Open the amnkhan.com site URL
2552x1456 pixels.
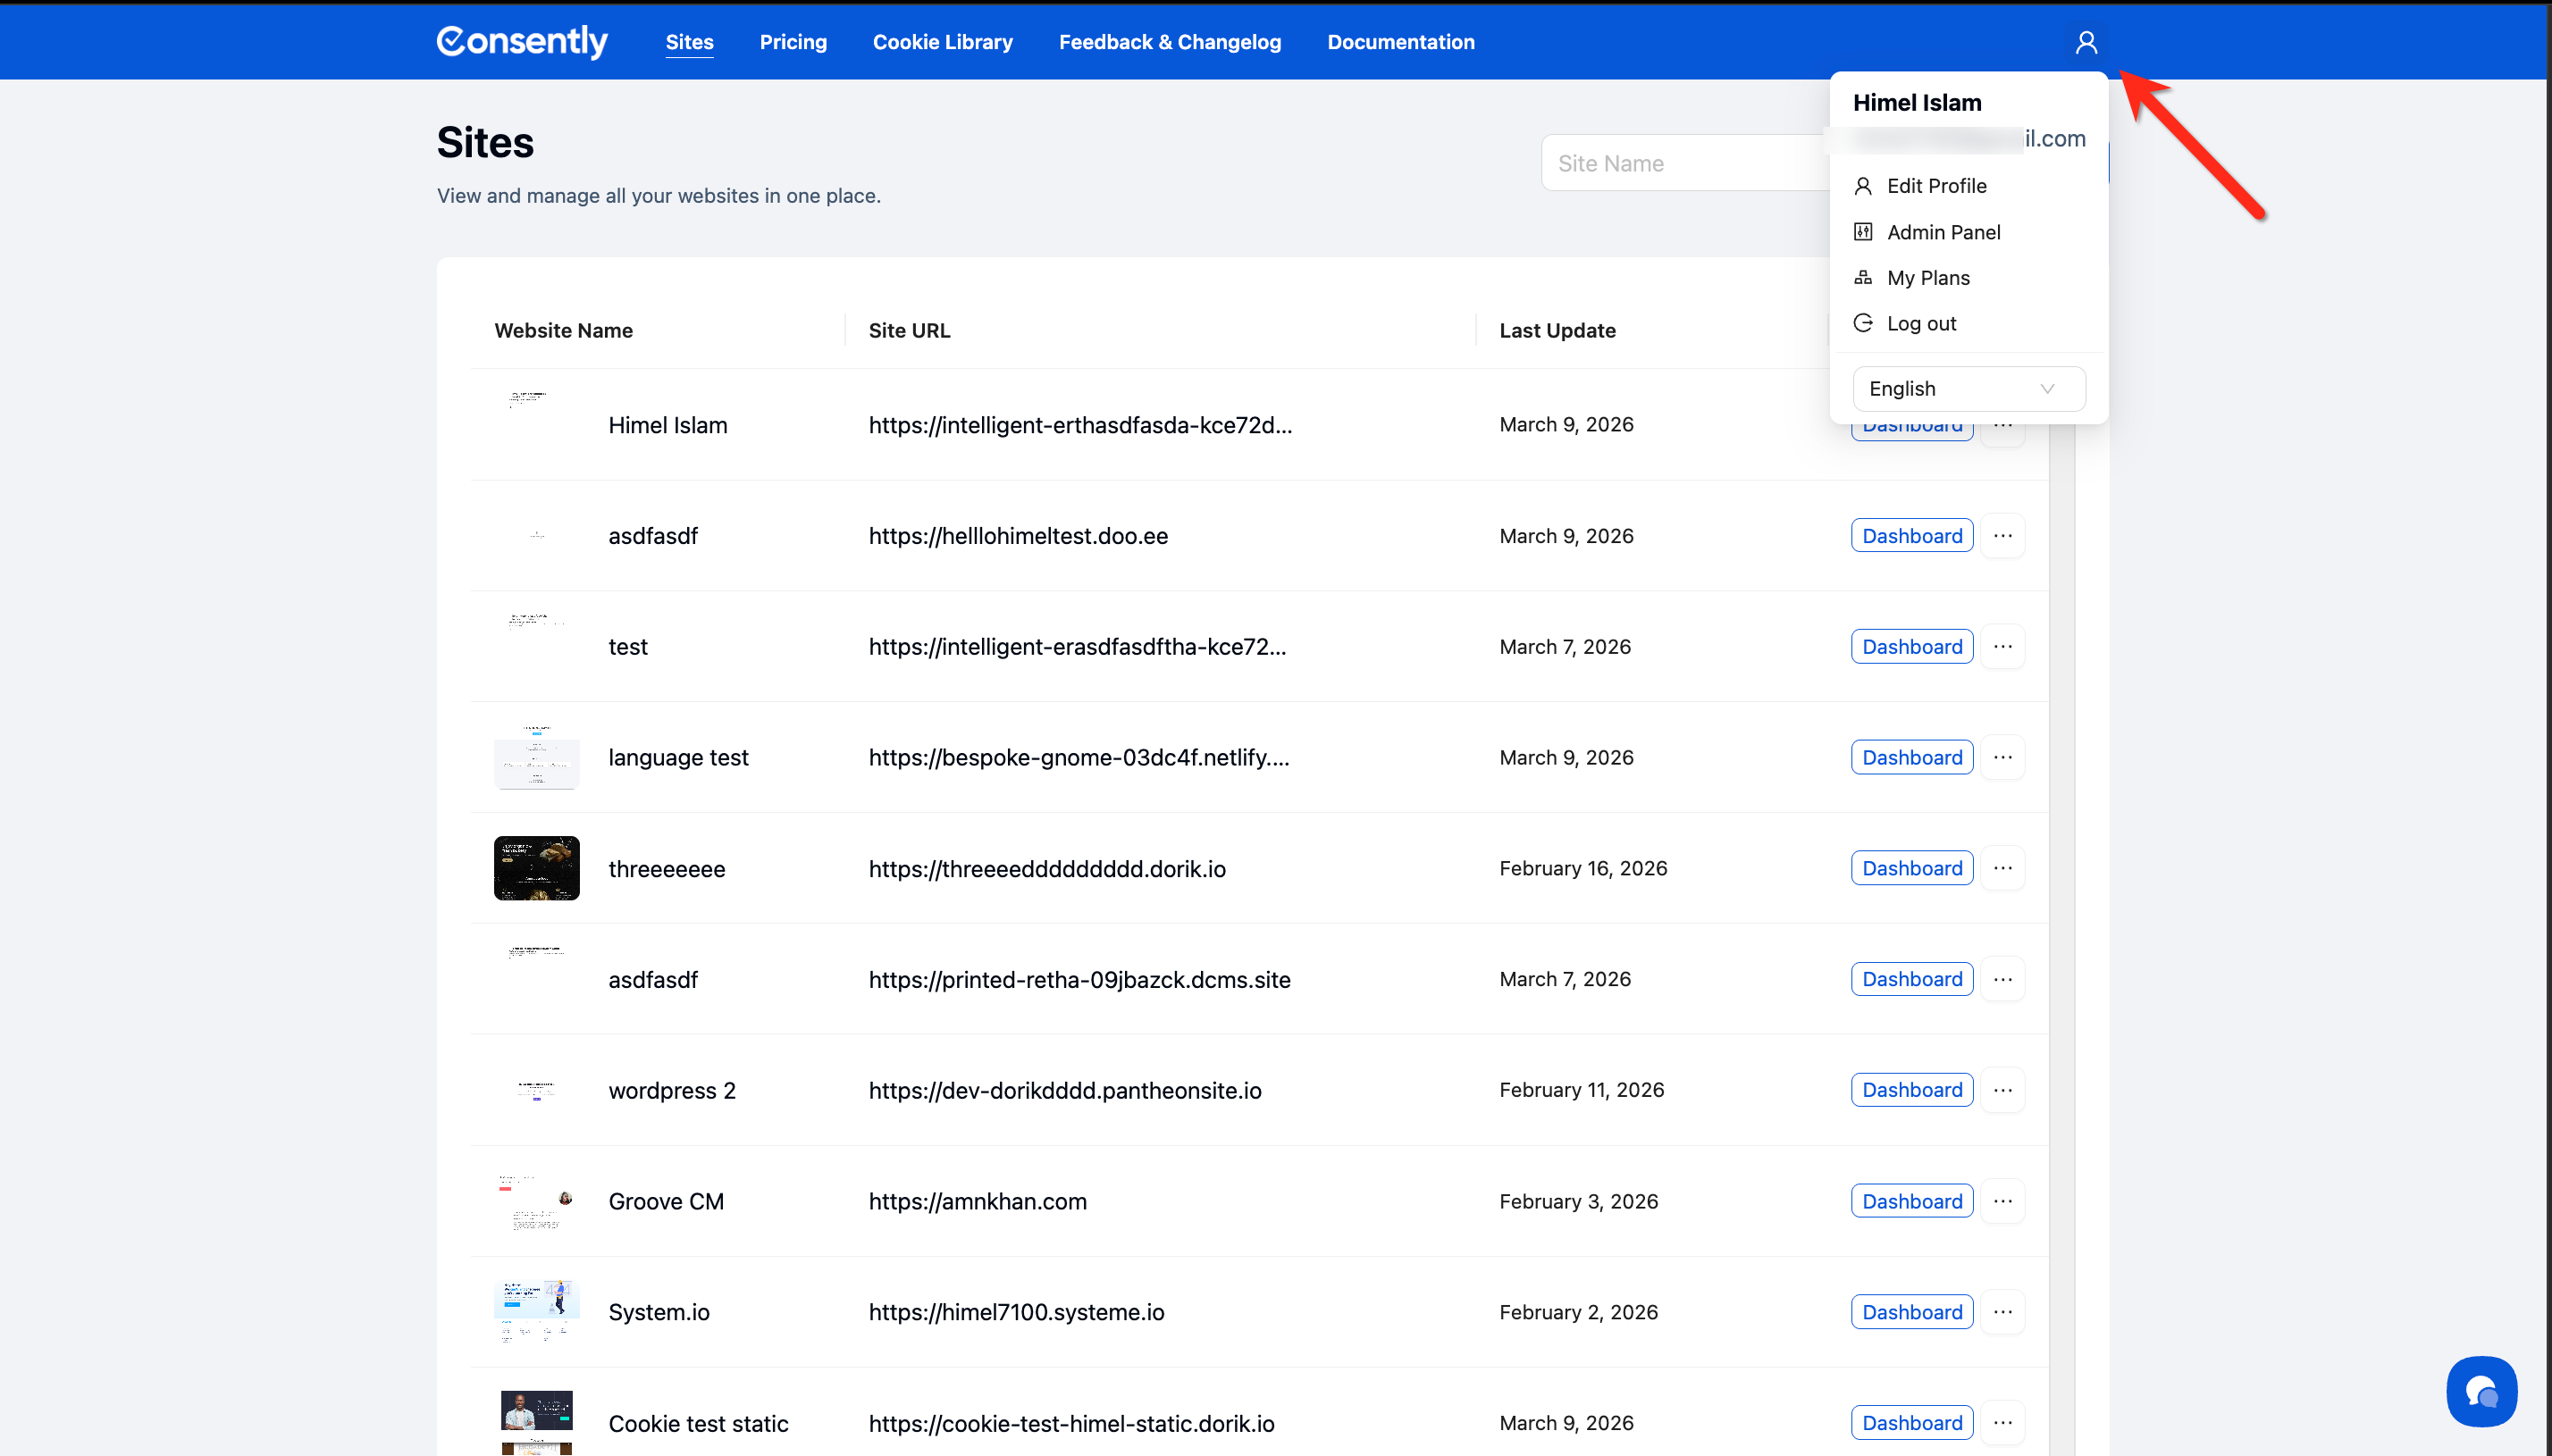[977, 1201]
